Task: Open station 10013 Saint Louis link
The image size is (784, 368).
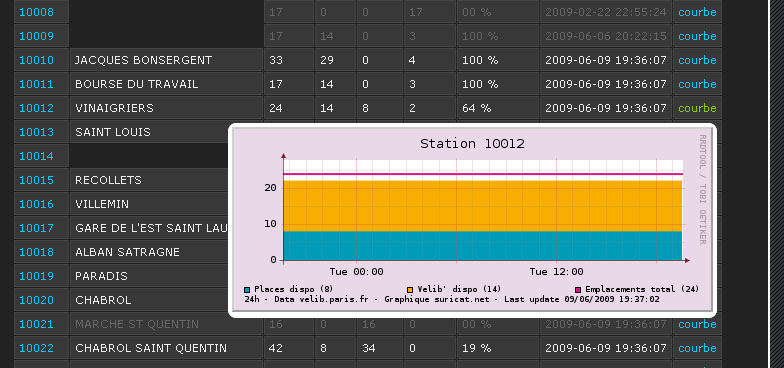Action: (x=36, y=132)
